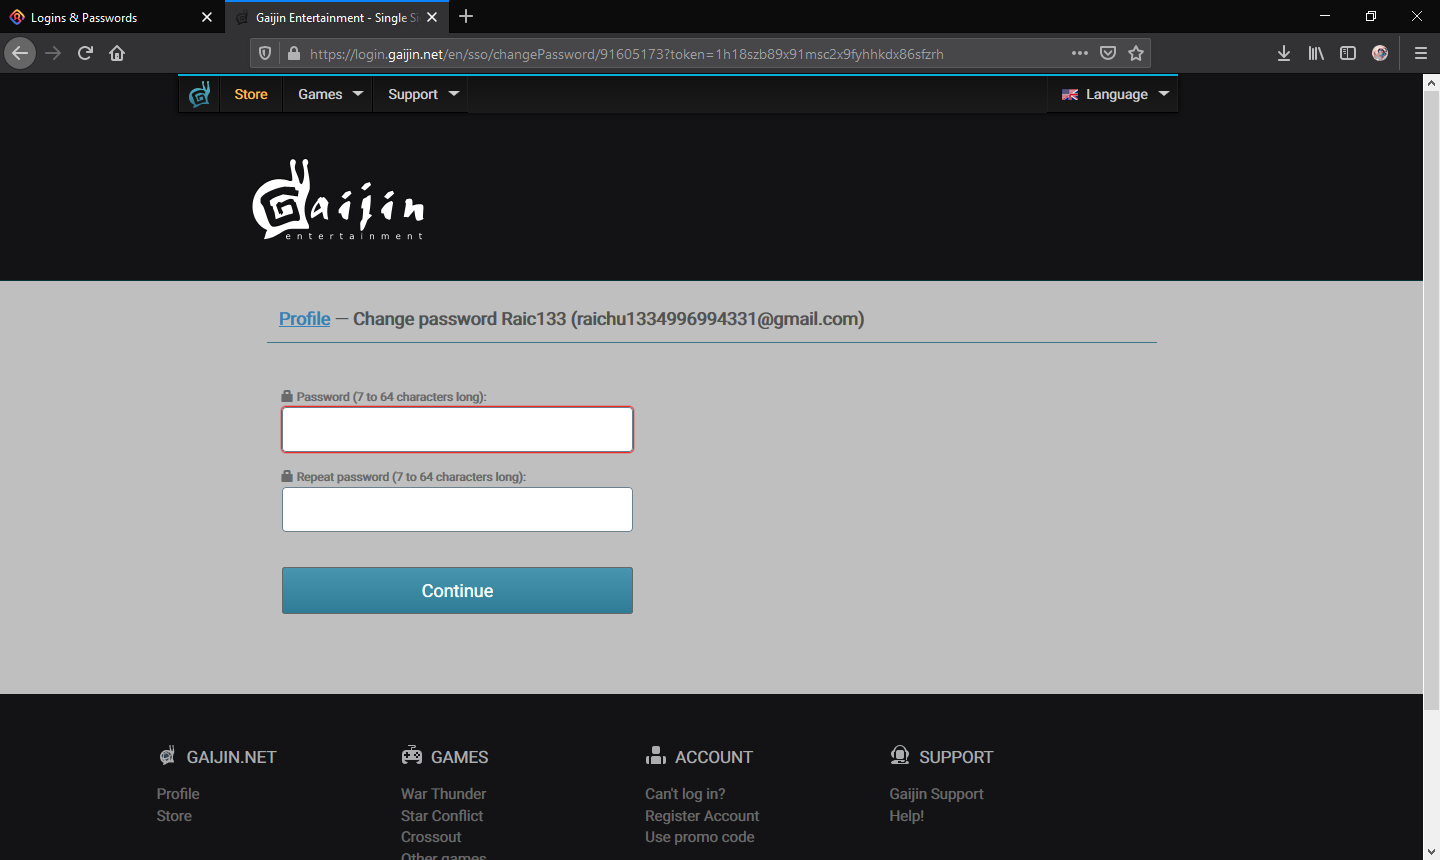Open tracking protection shield icon
The width and height of the screenshot is (1440, 860).
265,53
